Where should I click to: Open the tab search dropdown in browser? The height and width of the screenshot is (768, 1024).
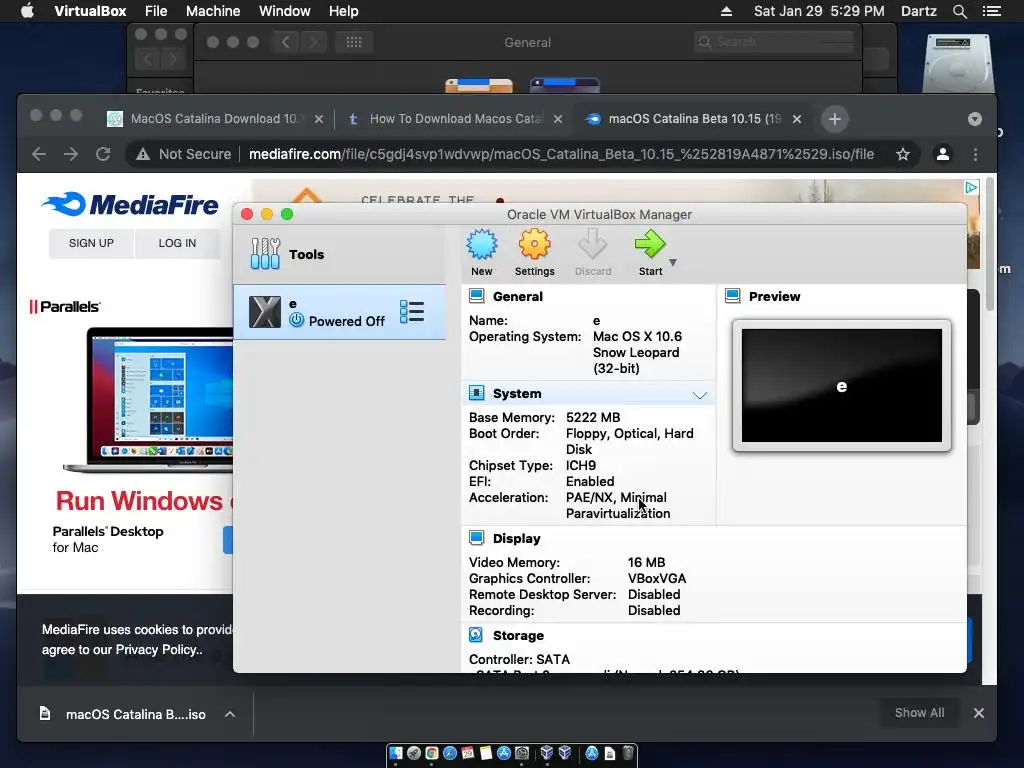974,119
